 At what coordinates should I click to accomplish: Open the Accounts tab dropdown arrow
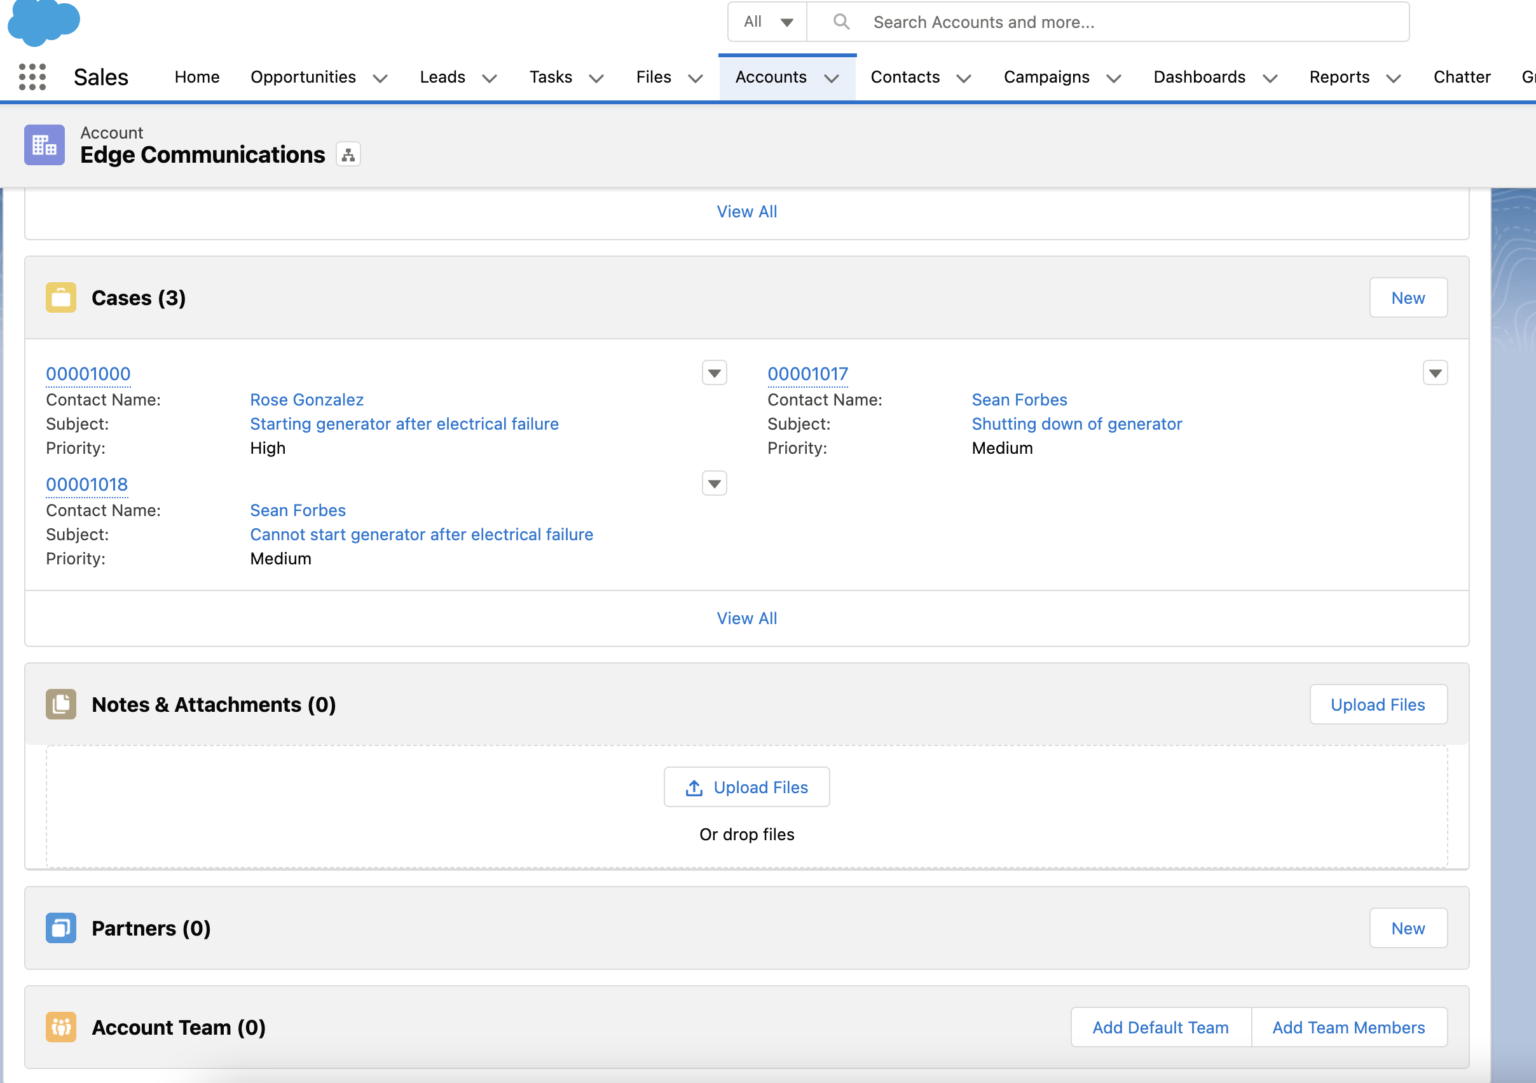(x=832, y=77)
